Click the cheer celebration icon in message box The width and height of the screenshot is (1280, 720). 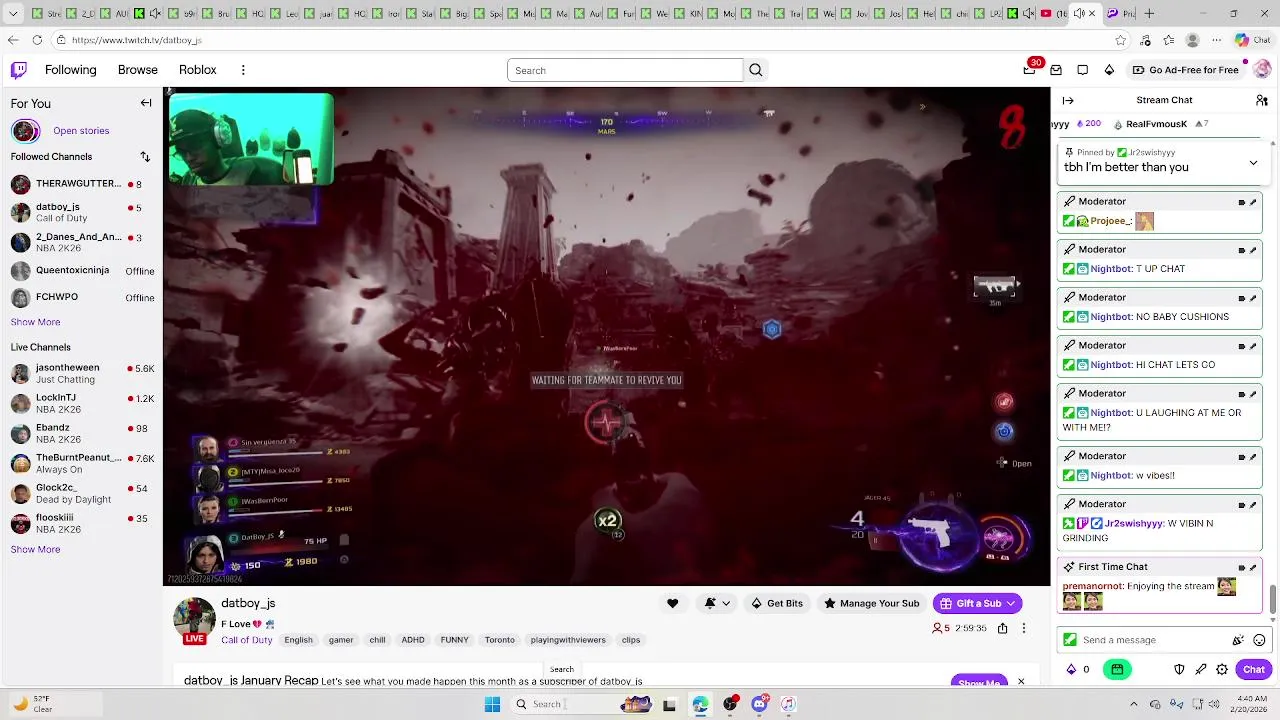(1238, 640)
